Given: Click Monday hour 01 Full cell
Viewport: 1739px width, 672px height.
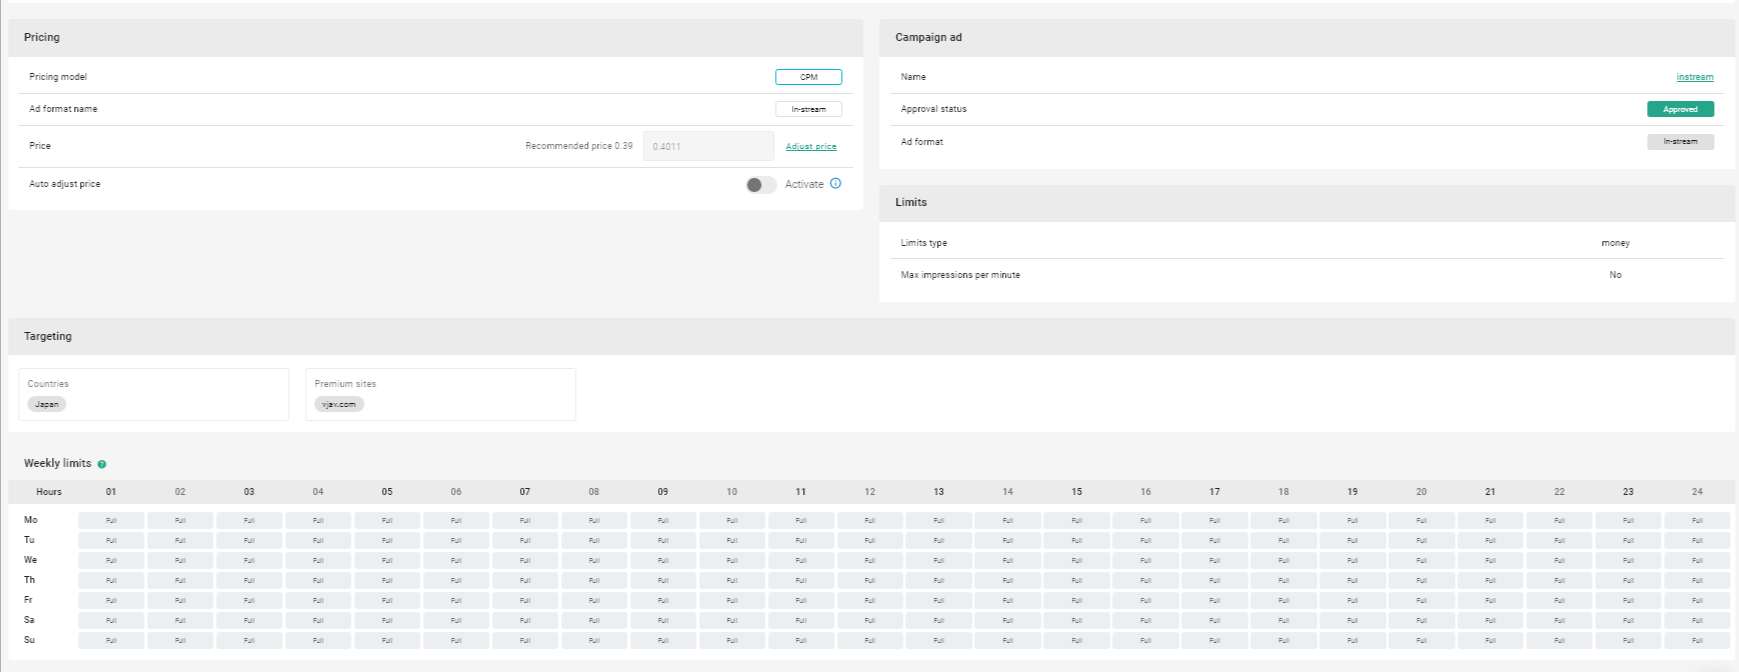Looking at the screenshot, I should (111, 520).
